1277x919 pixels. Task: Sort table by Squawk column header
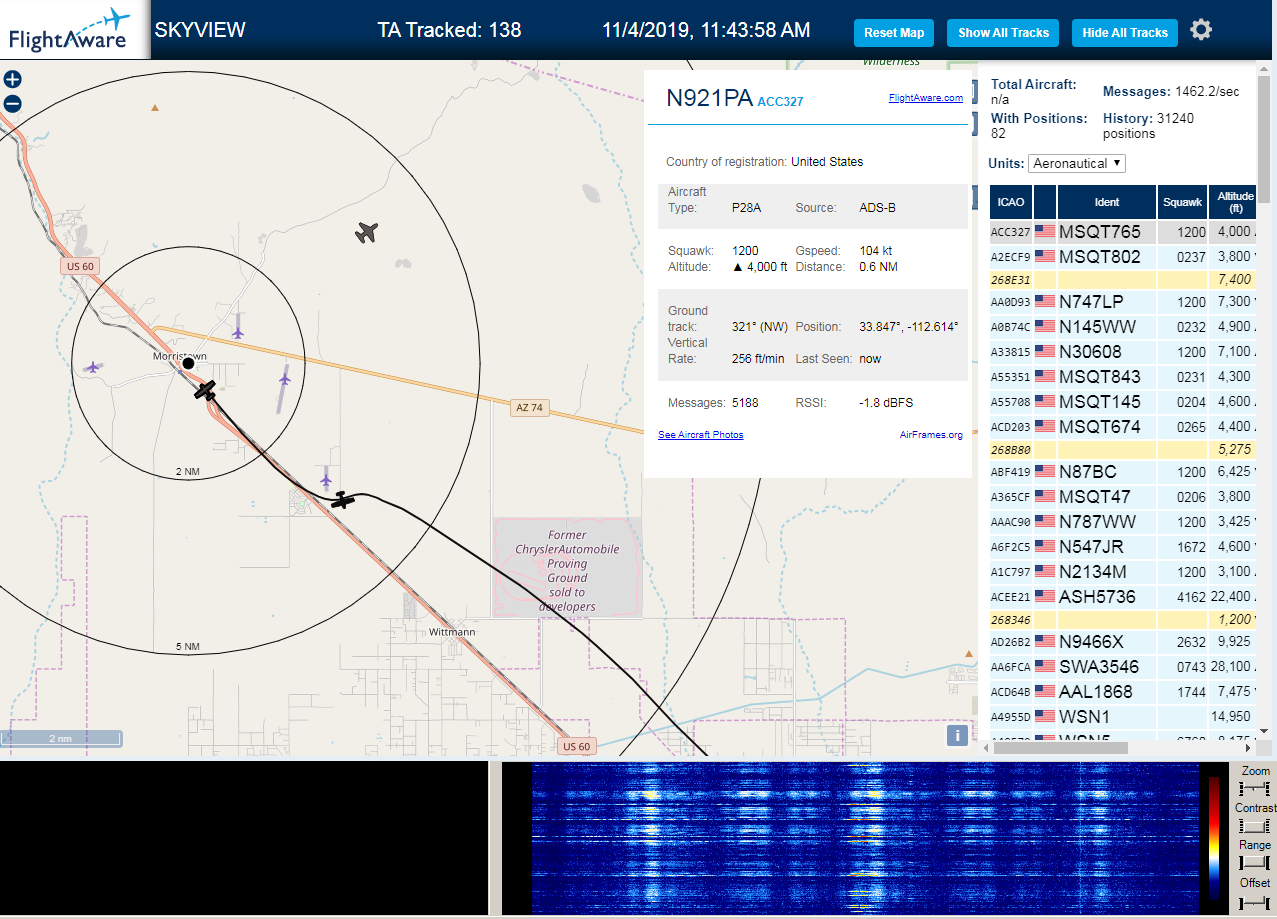point(1182,202)
